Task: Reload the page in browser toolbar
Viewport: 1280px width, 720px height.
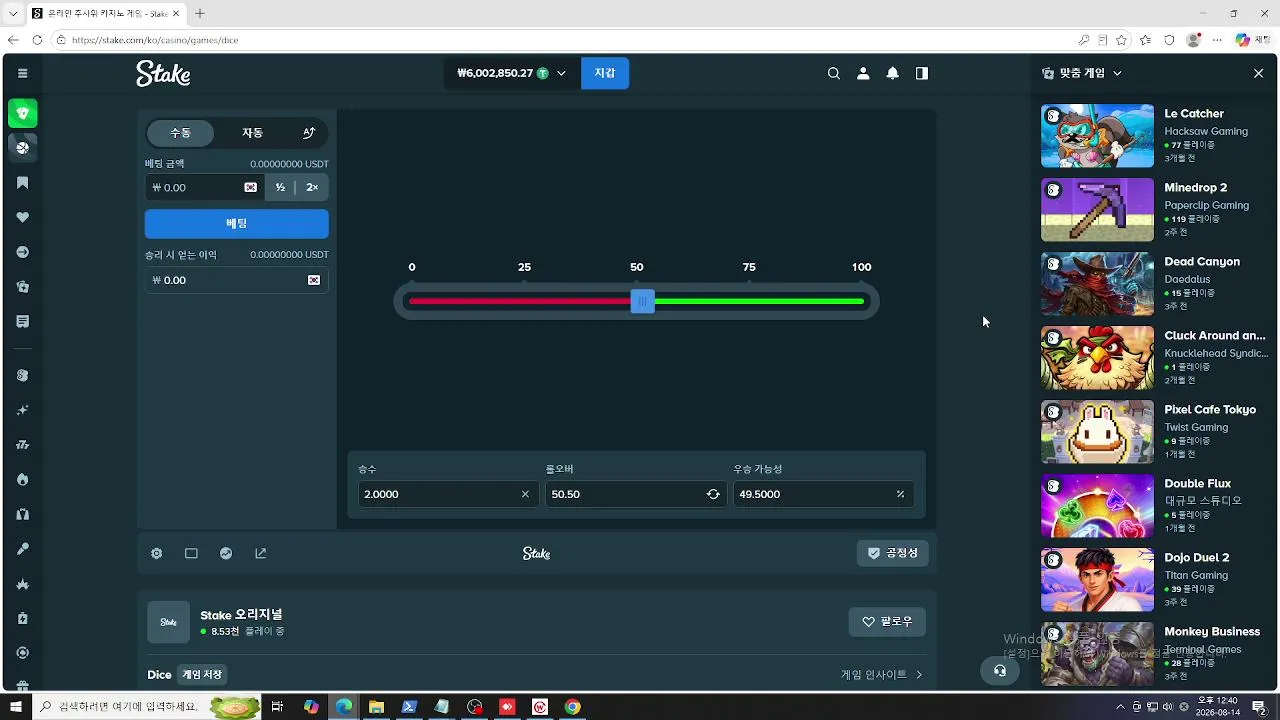Action: pyautogui.click(x=37, y=40)
